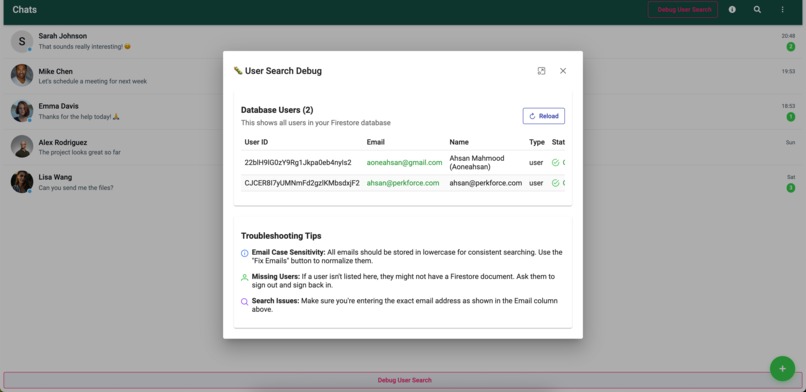Close the User Search Debug dialog
Screen dimensions: 806x392
(563, 71)
